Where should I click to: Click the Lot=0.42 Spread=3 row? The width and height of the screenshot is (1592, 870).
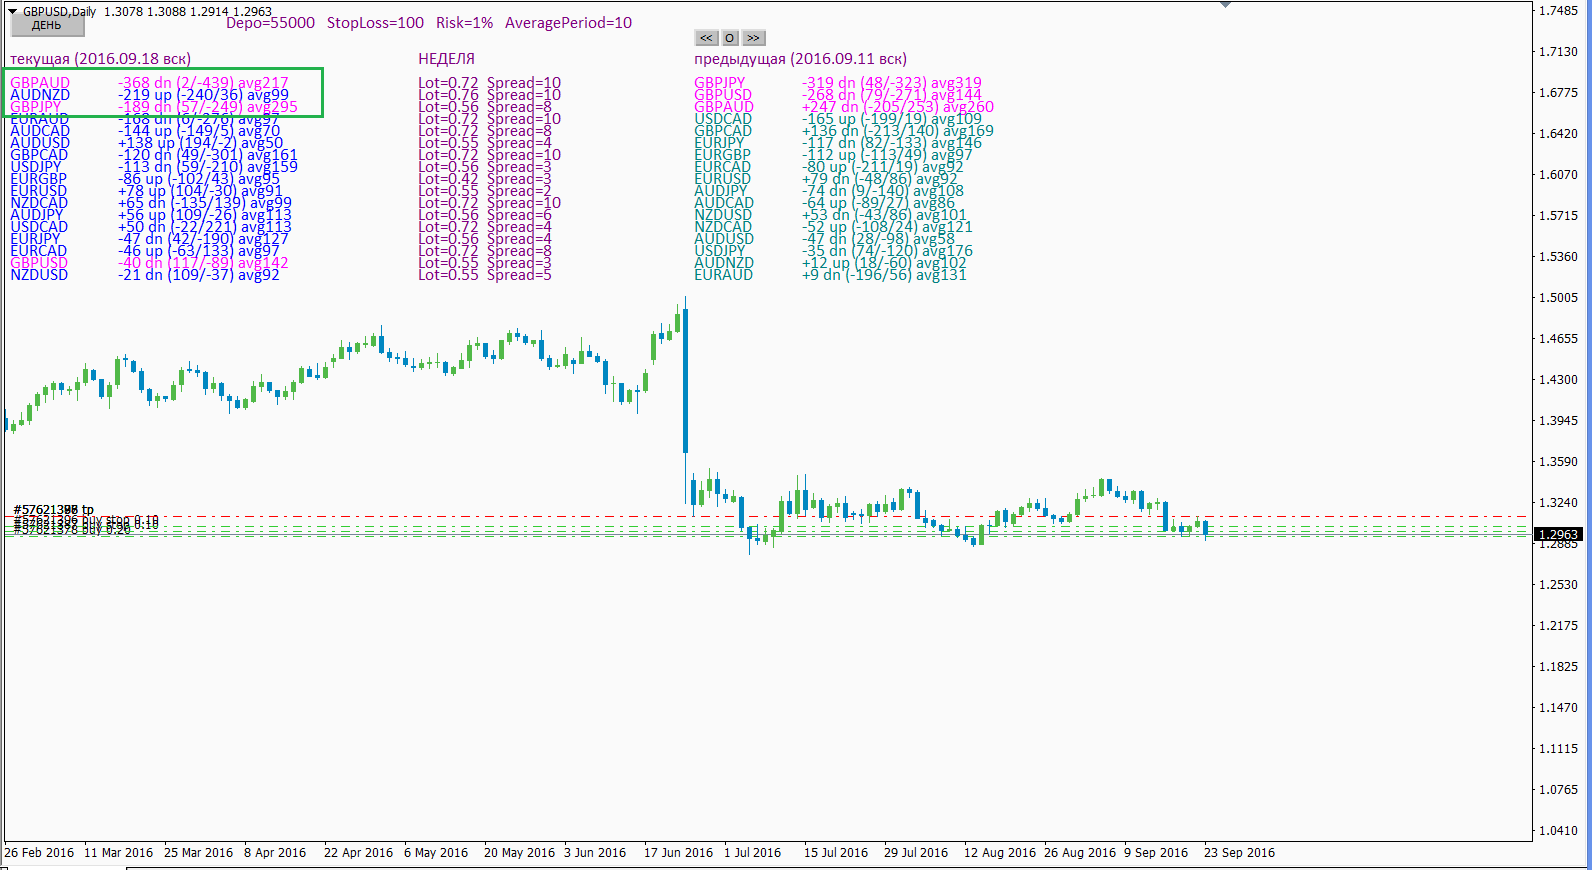click(x=485, y=179)
